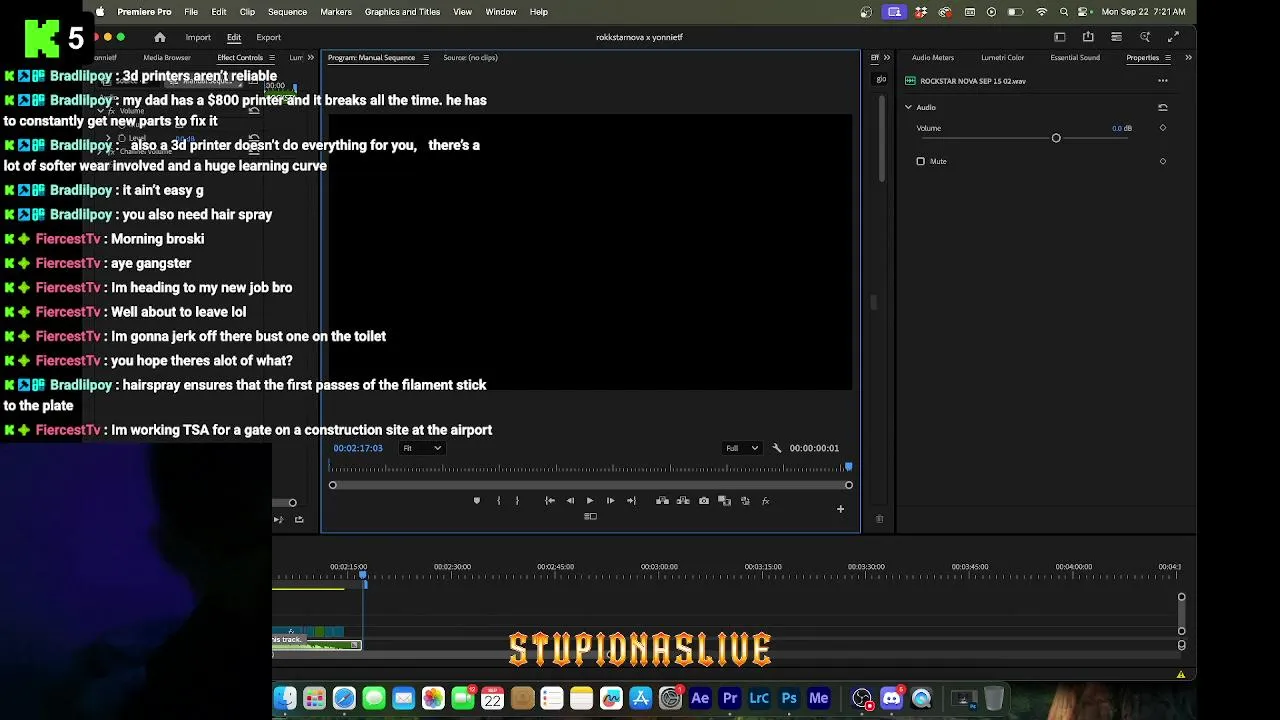Click the 00:02:17:03 playhead timecode
This screenshot has height=720, width=1280.
358,448
